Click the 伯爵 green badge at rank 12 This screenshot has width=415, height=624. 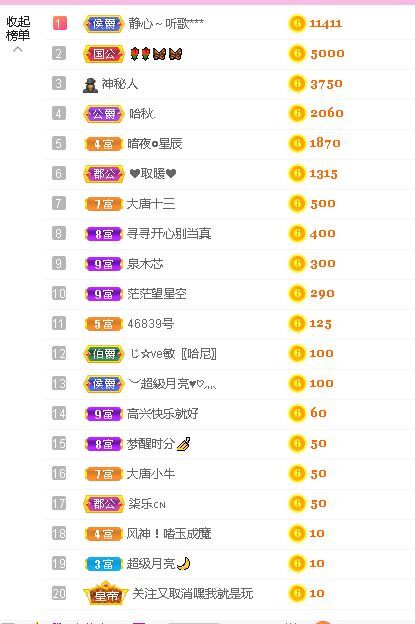[x=103, y=353]
